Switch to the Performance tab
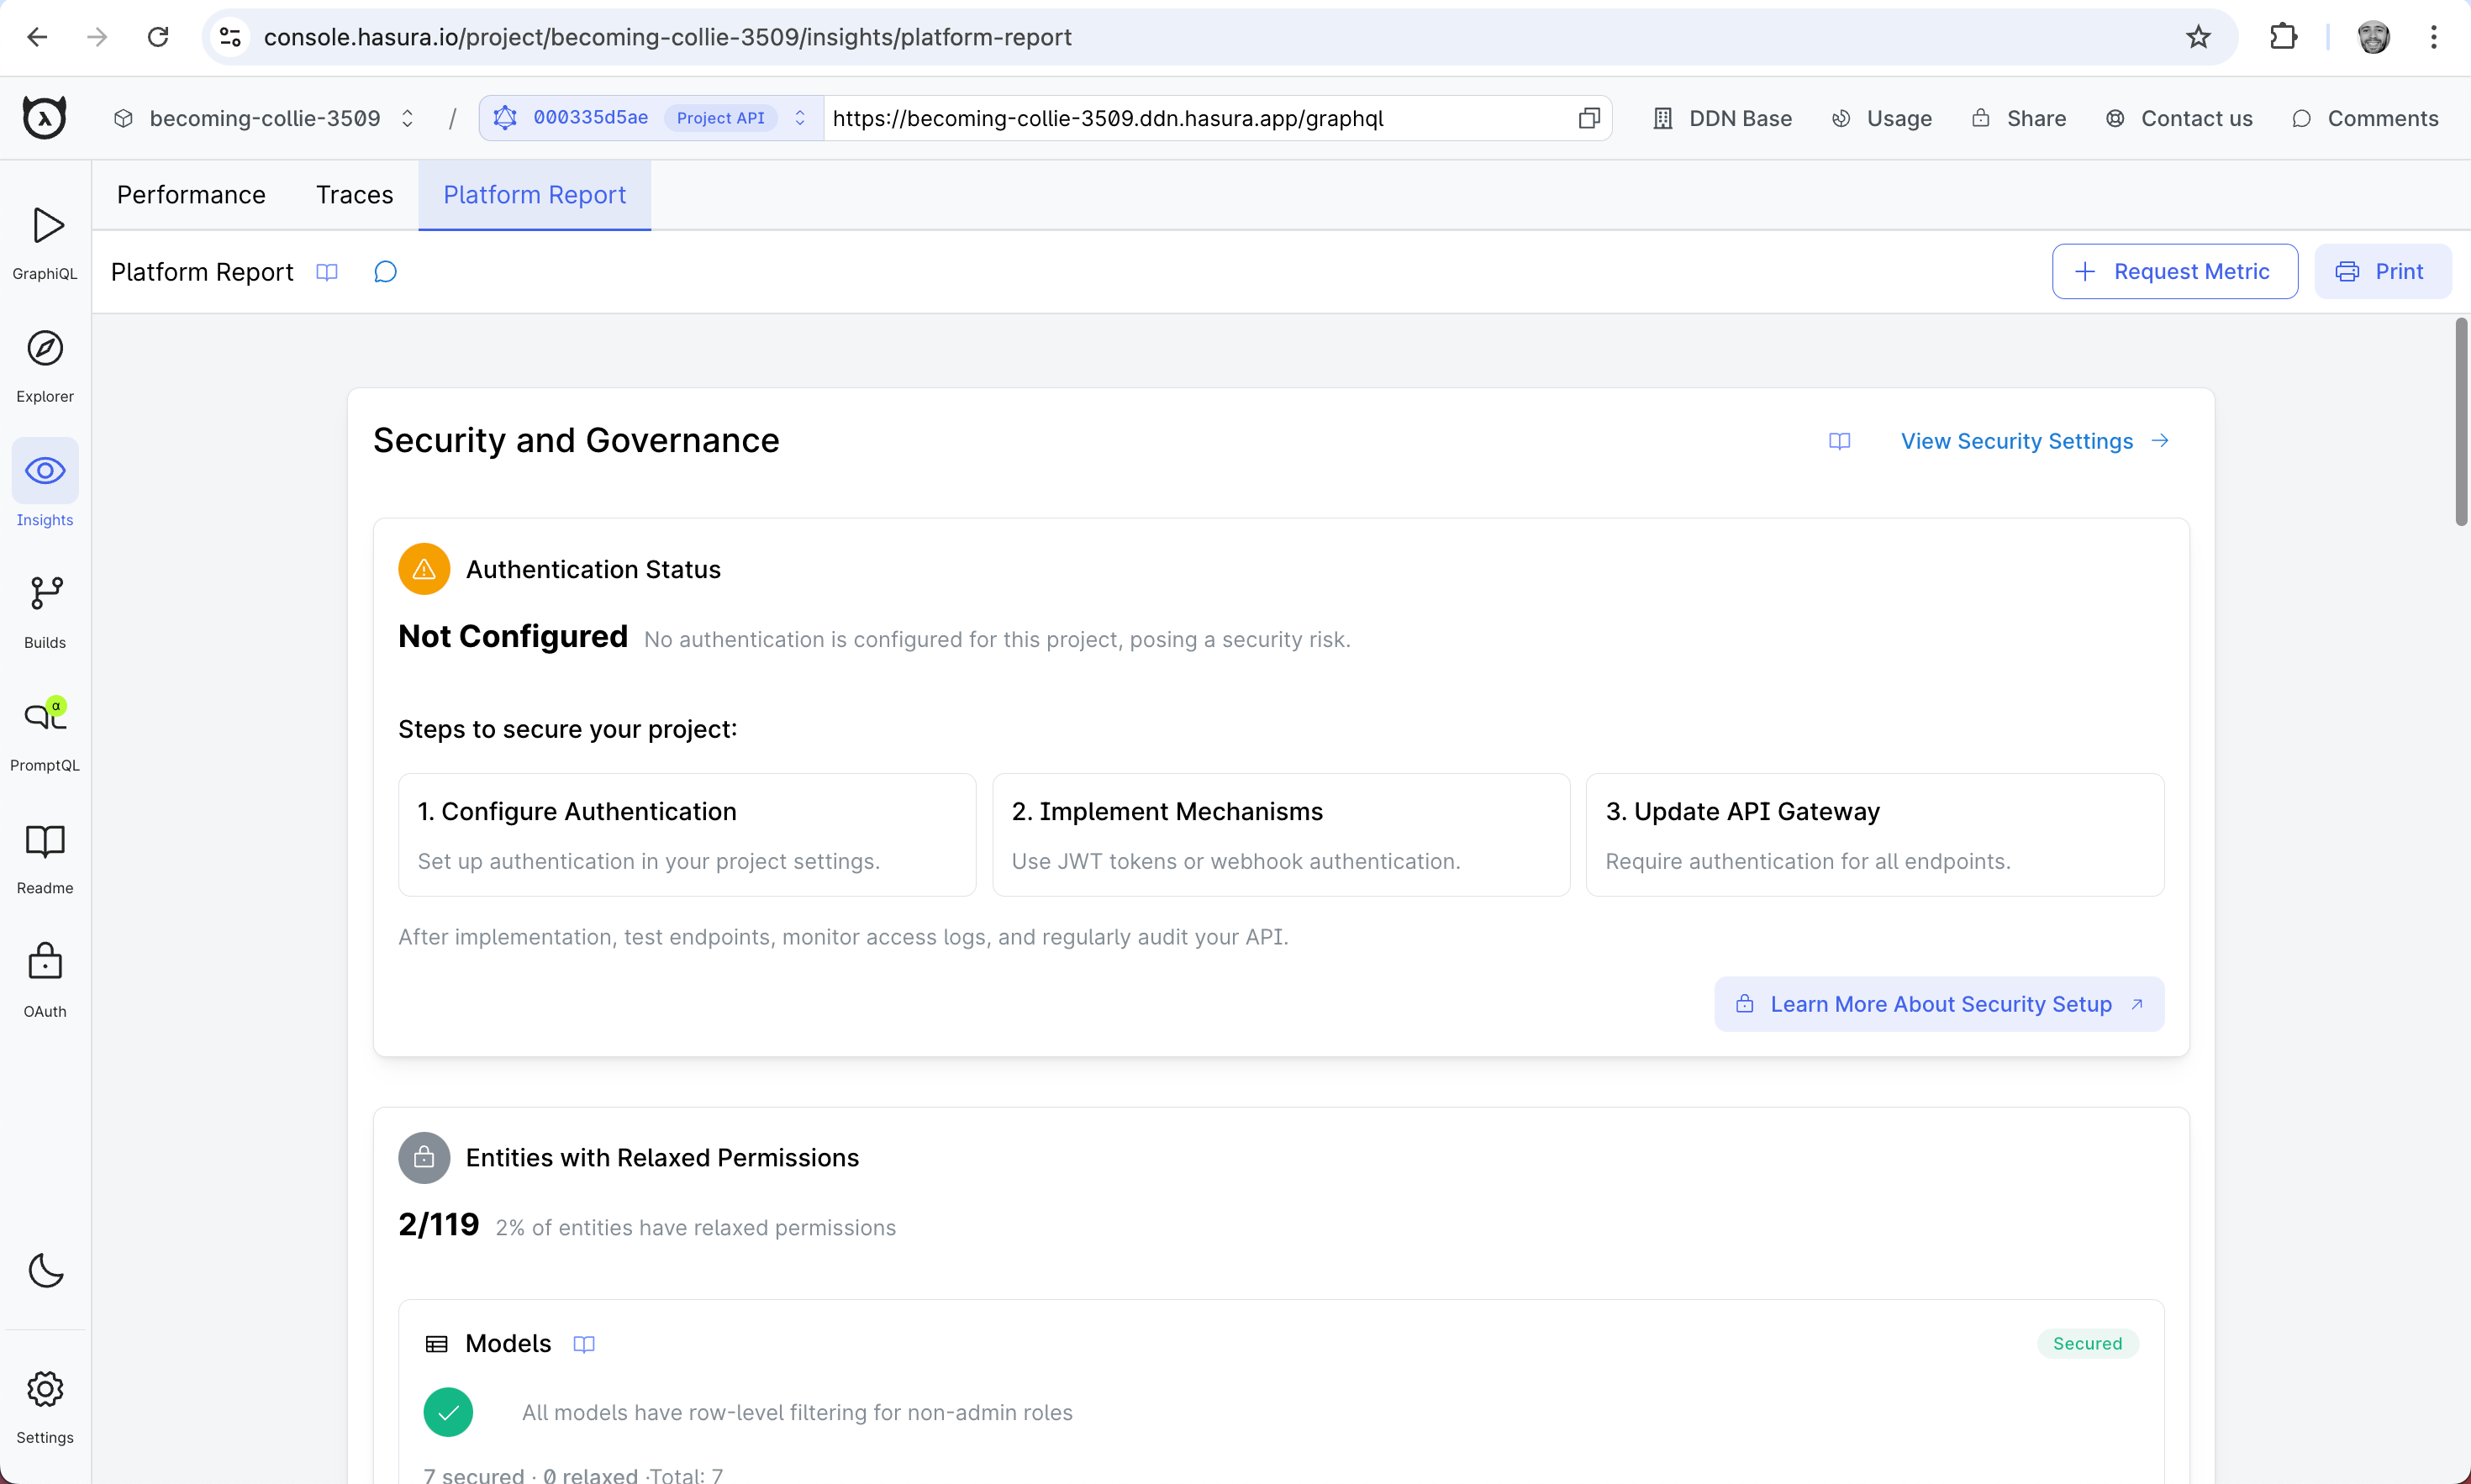 (190, 194)
